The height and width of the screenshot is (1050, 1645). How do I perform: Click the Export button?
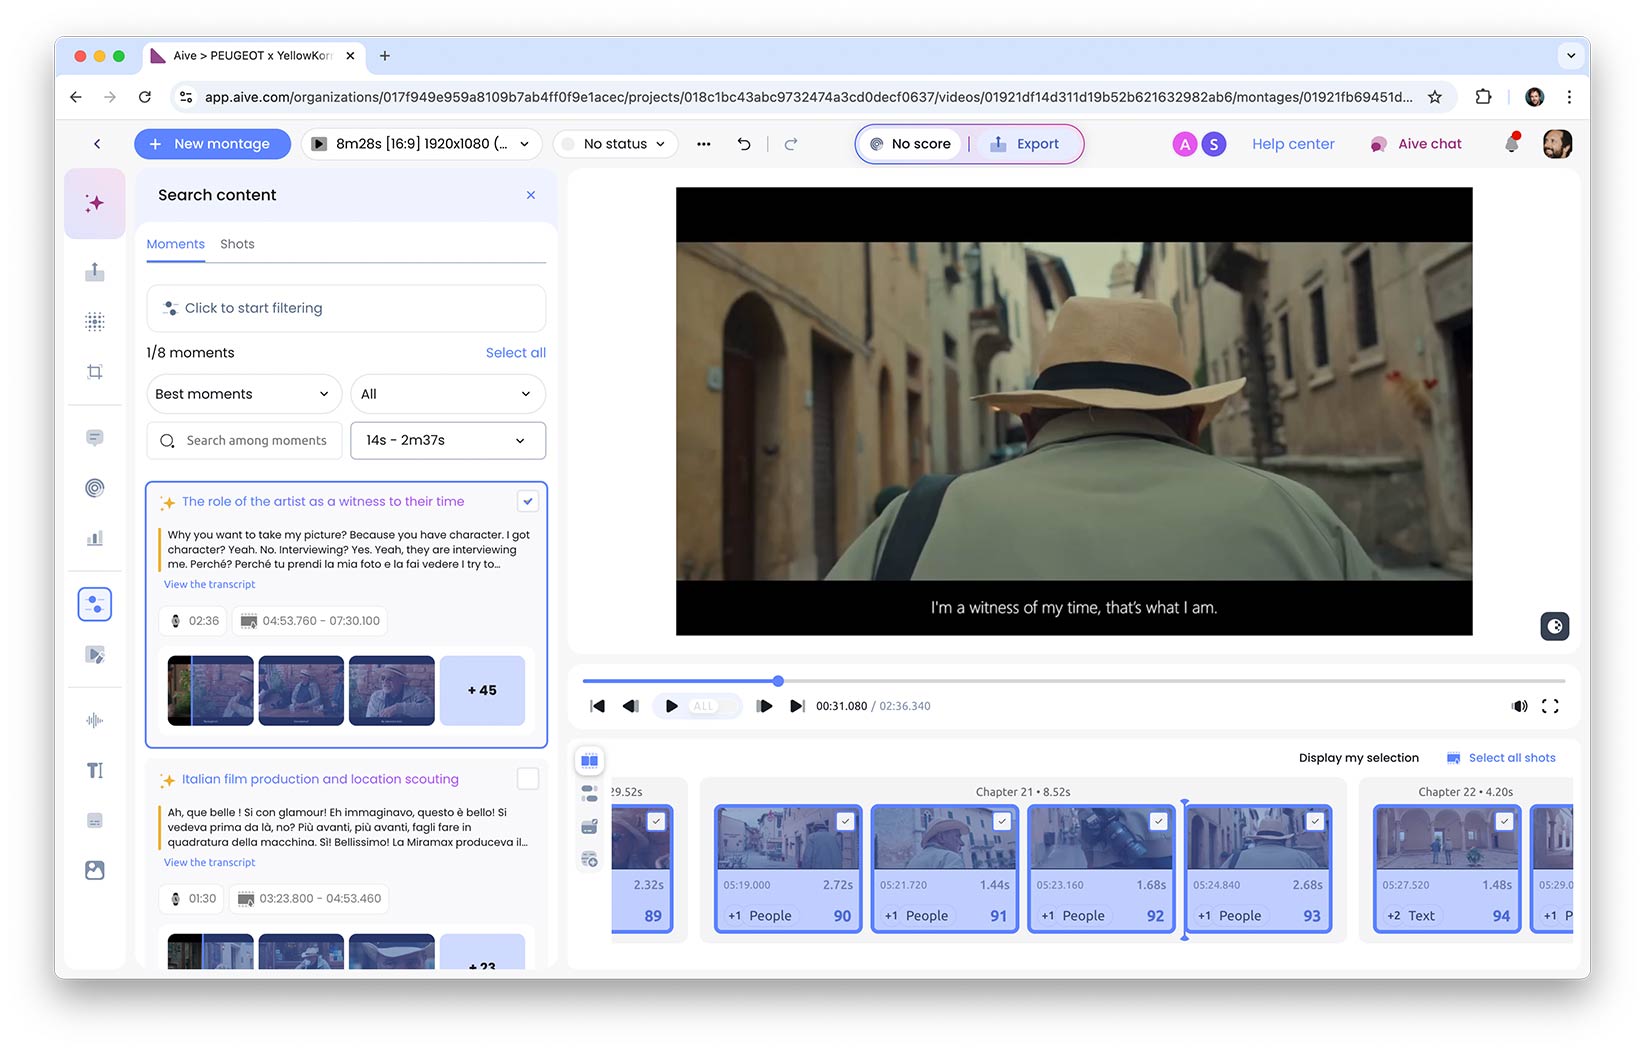click(x=1026, y=144)
